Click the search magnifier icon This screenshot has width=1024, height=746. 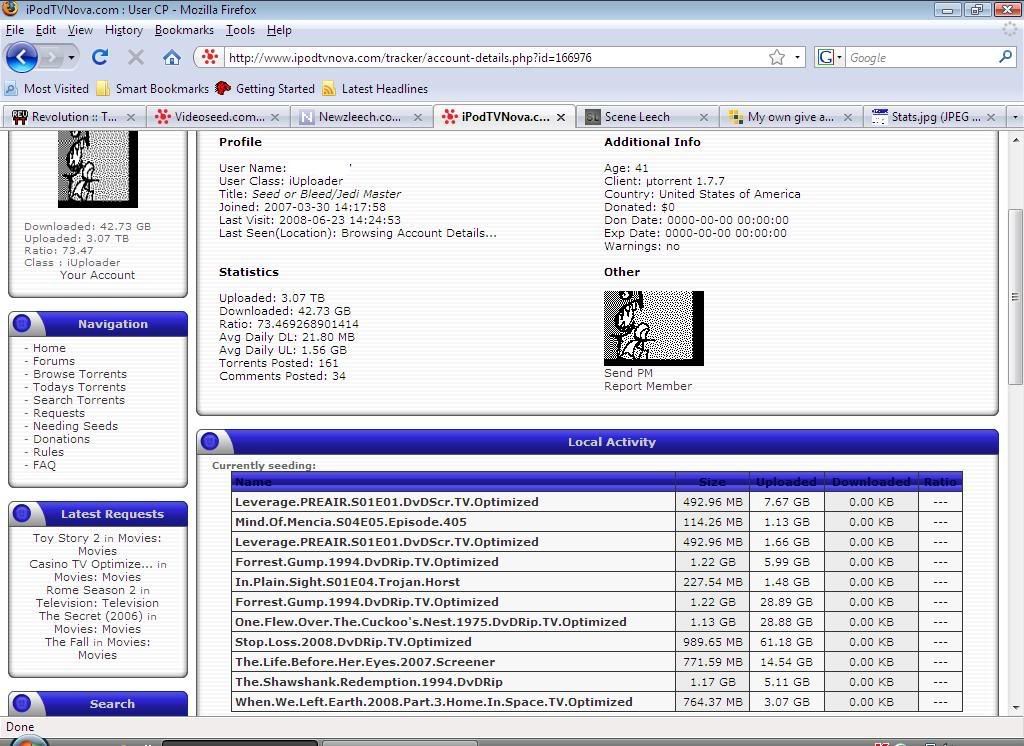coord(1005,57)
